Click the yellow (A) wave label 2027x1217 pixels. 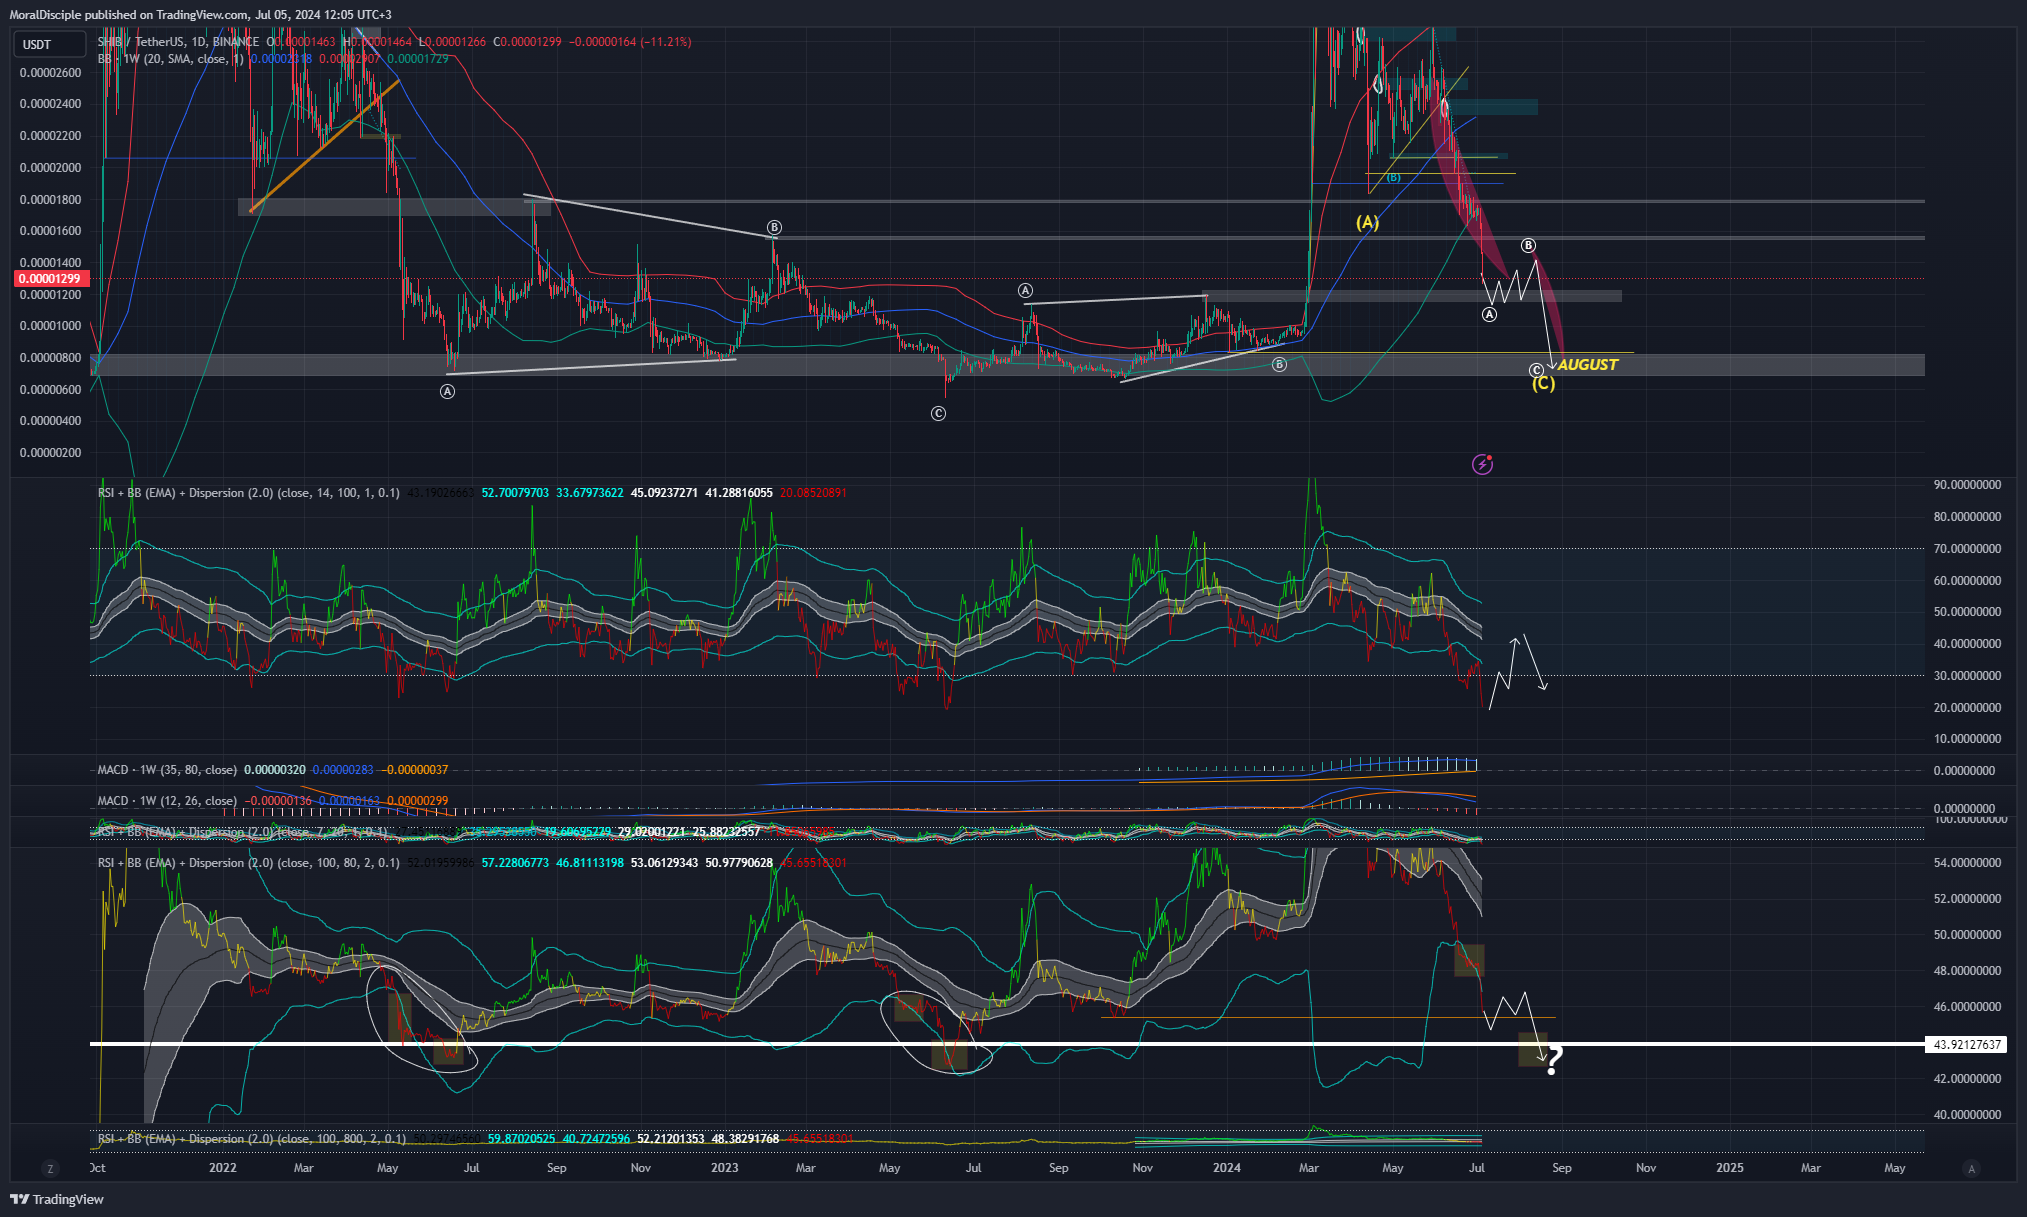click(1367, 222)
